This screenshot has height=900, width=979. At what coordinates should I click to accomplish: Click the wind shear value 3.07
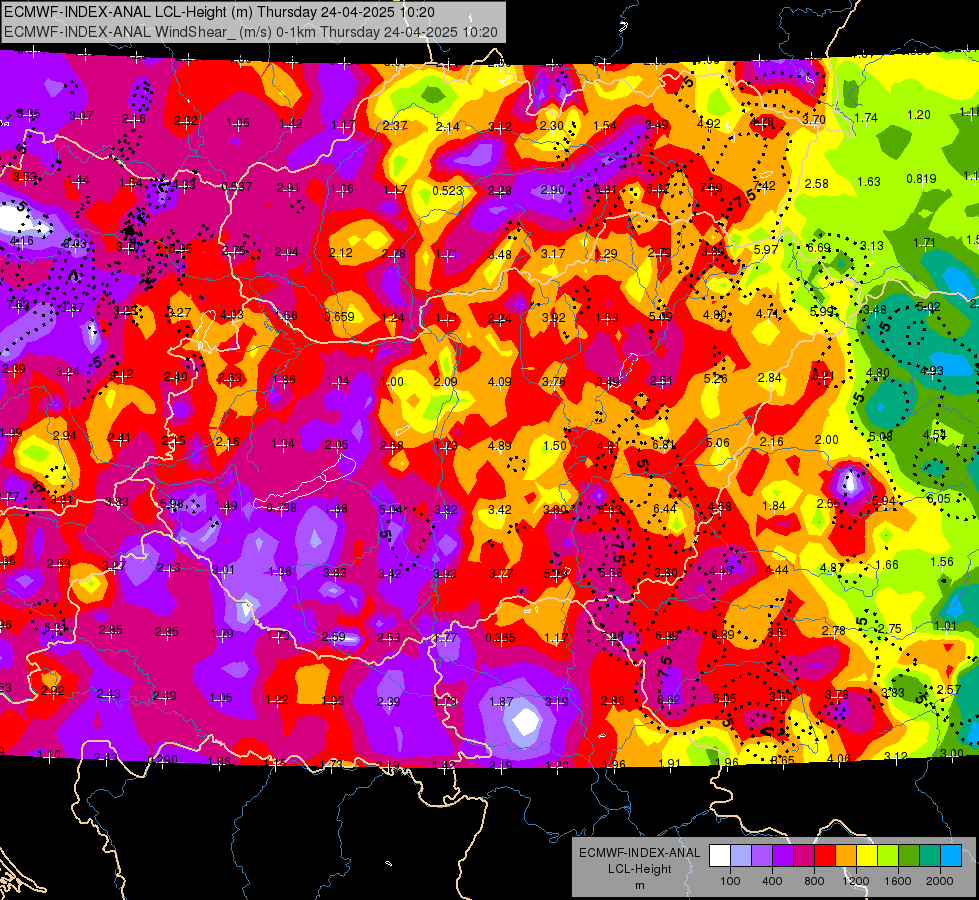pos(81,116)
